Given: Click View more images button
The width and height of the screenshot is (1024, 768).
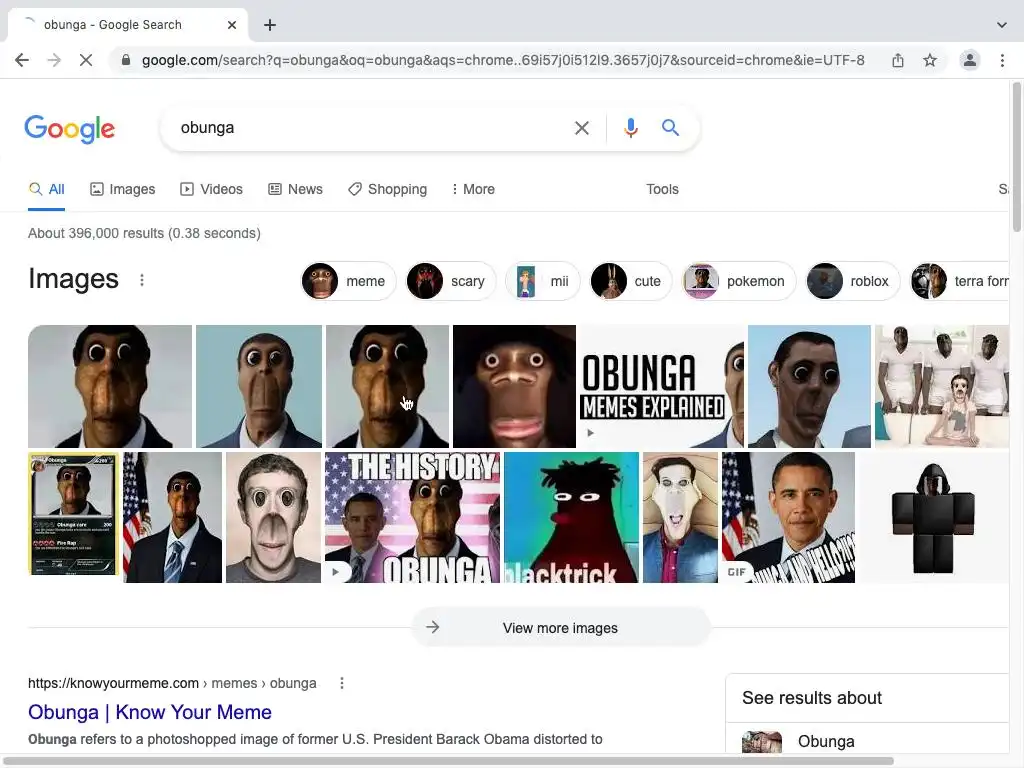Looking at the screenshot, I should click(x=560, y=628).
